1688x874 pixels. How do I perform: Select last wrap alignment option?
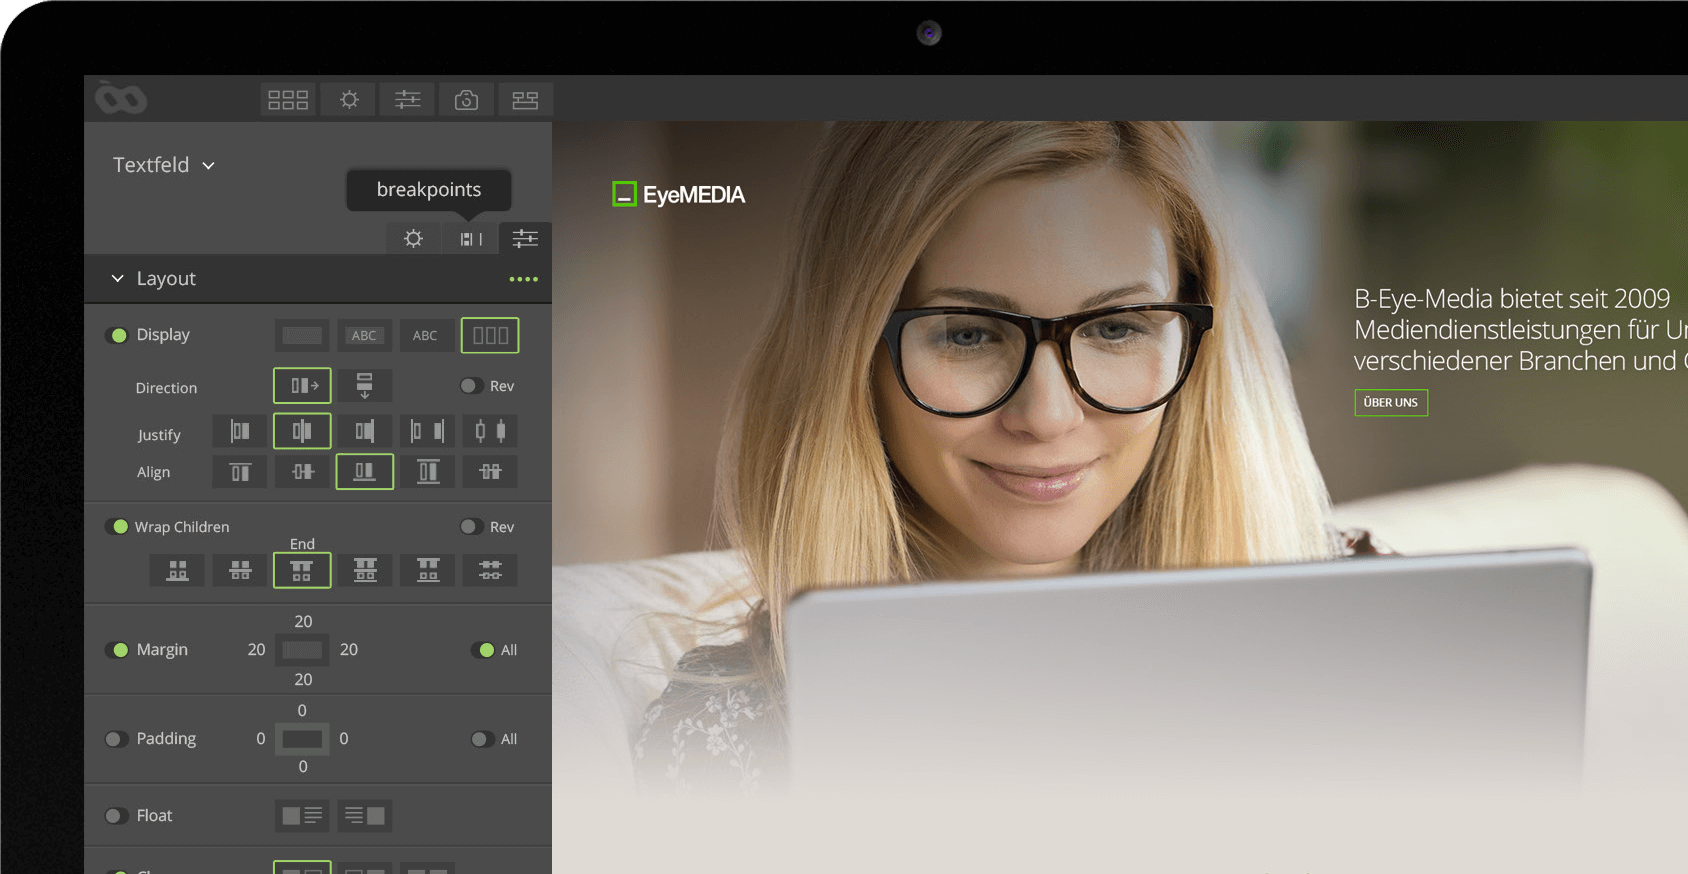(490, 571)
